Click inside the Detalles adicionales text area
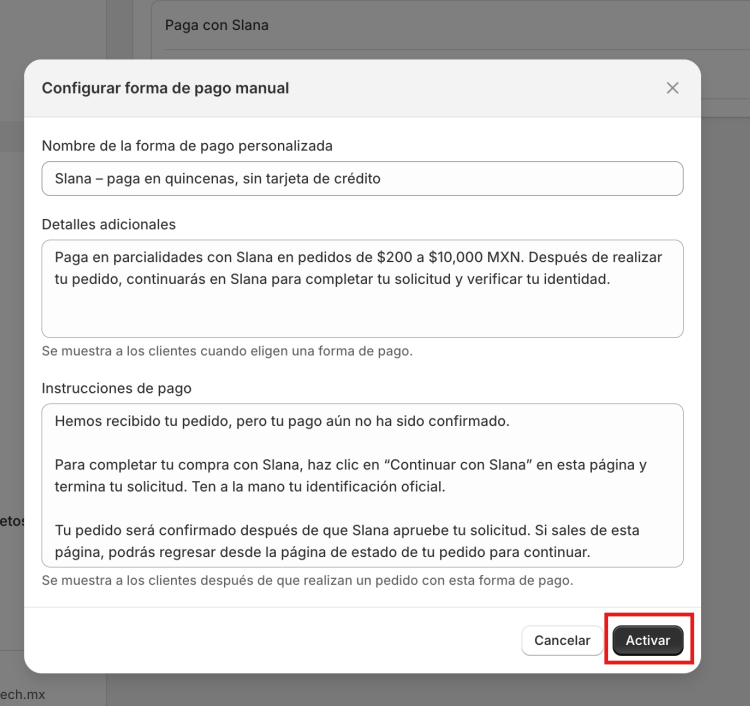Screen dimensions: 750x706 tap(362, 289)
